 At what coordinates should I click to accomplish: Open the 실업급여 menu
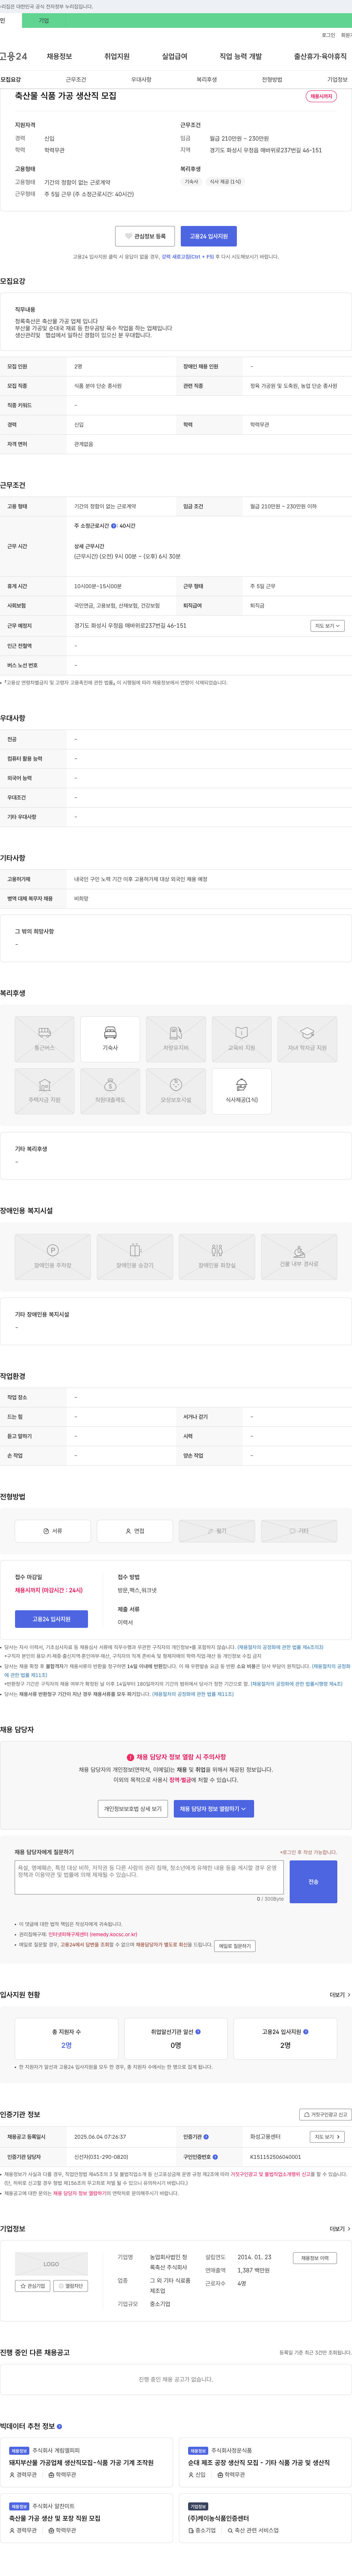(x=175, y=57)
